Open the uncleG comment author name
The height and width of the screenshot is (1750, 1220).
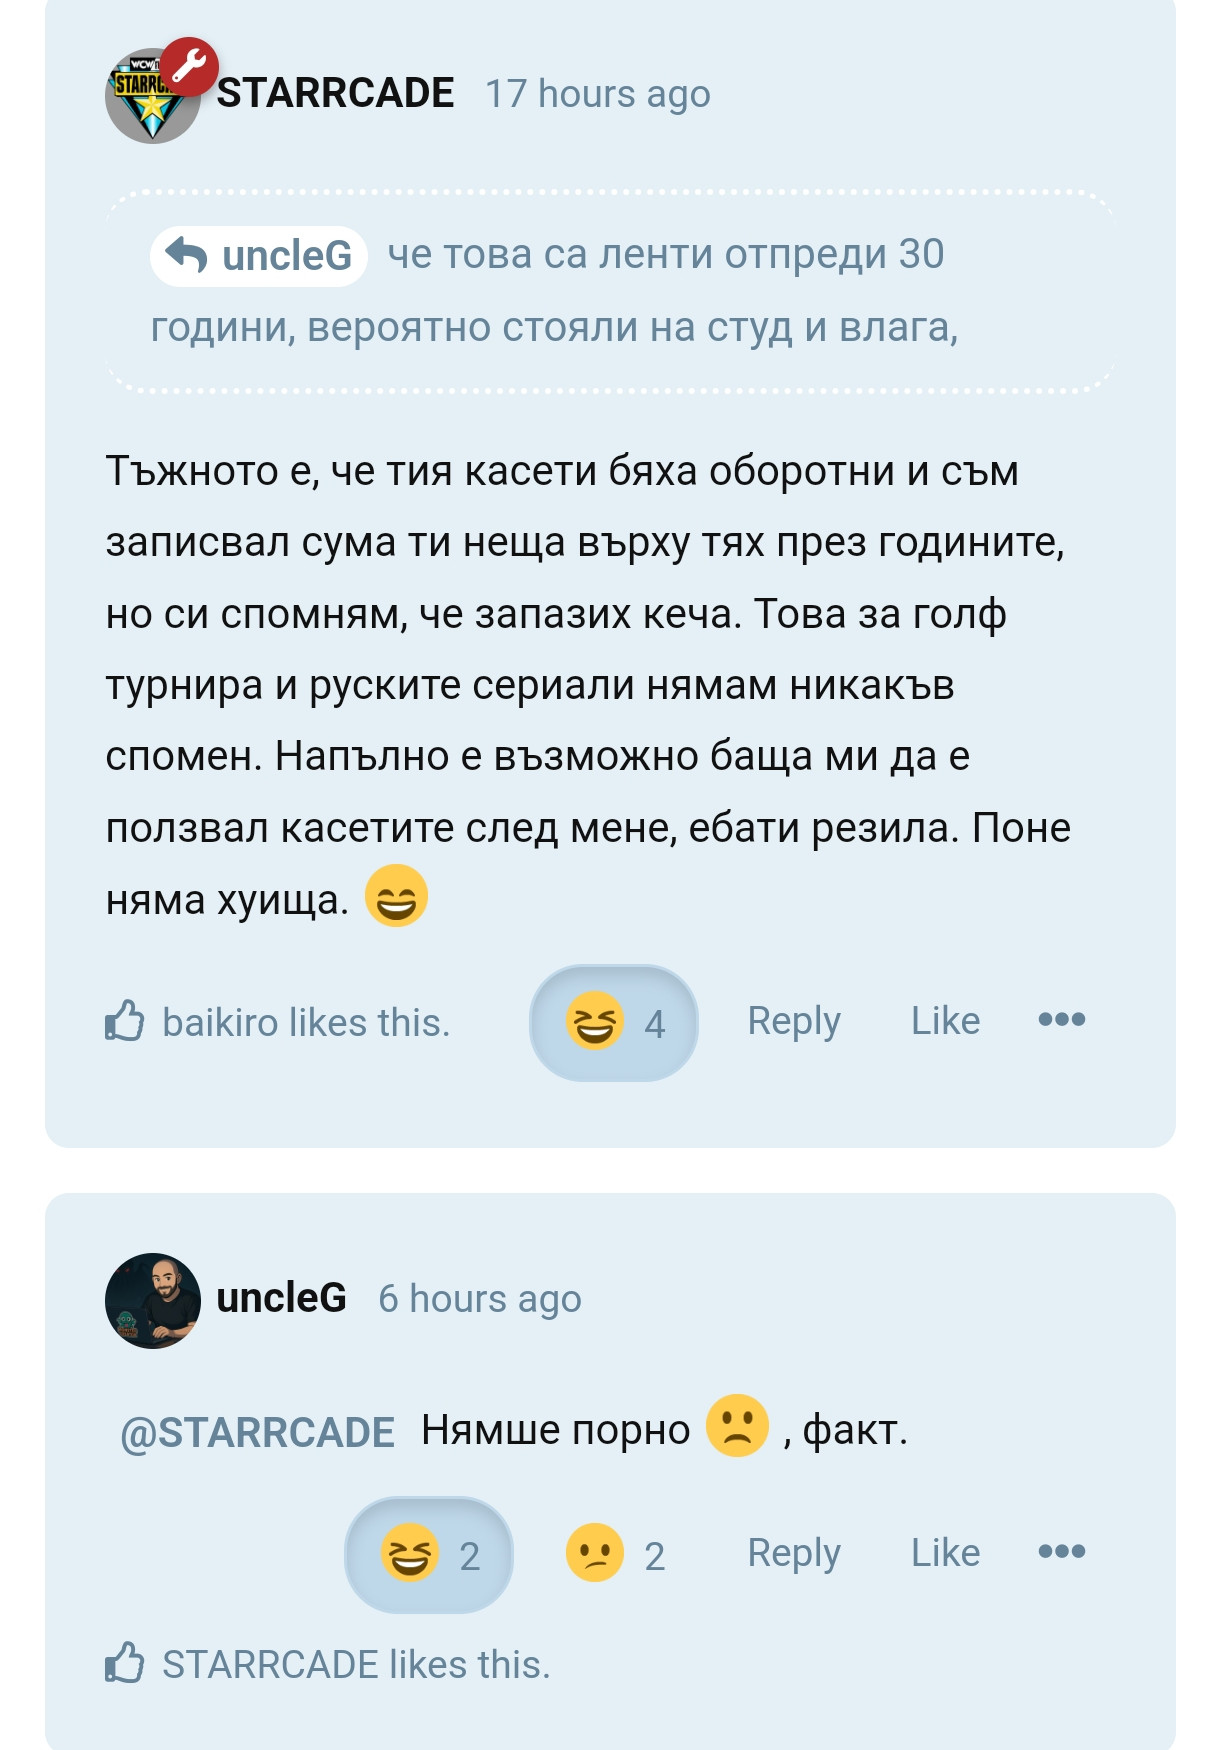click(x=282, y=1298)
